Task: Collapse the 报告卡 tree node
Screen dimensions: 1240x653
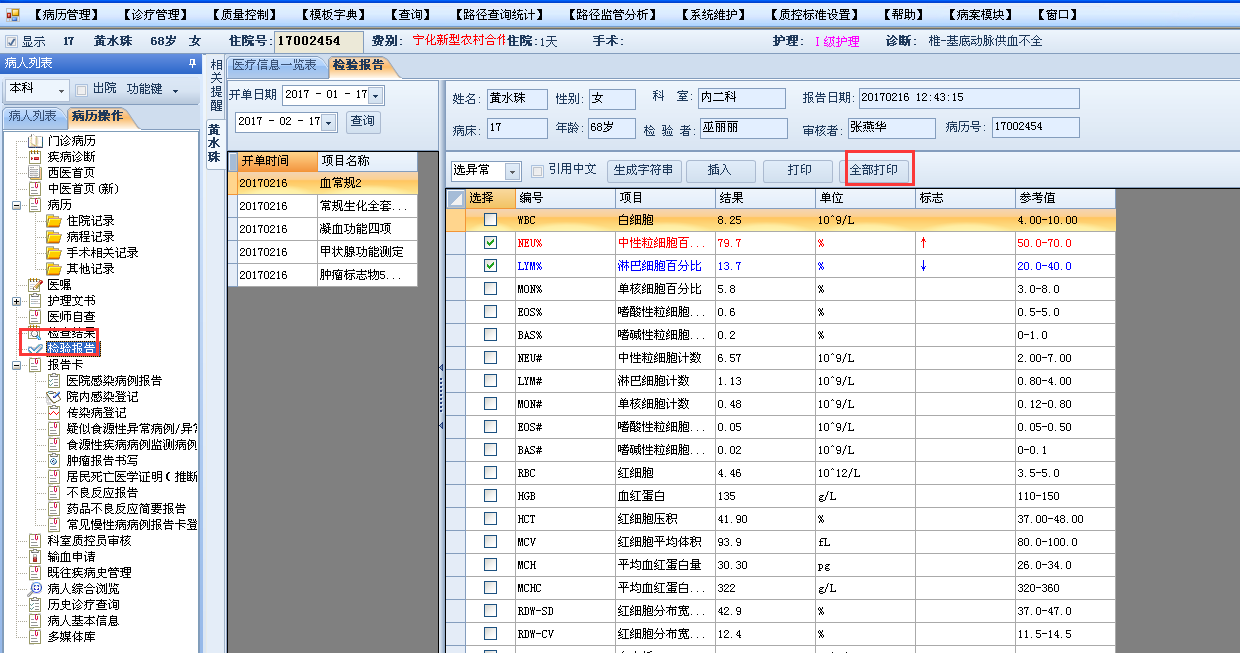Action: pos(17,365)
